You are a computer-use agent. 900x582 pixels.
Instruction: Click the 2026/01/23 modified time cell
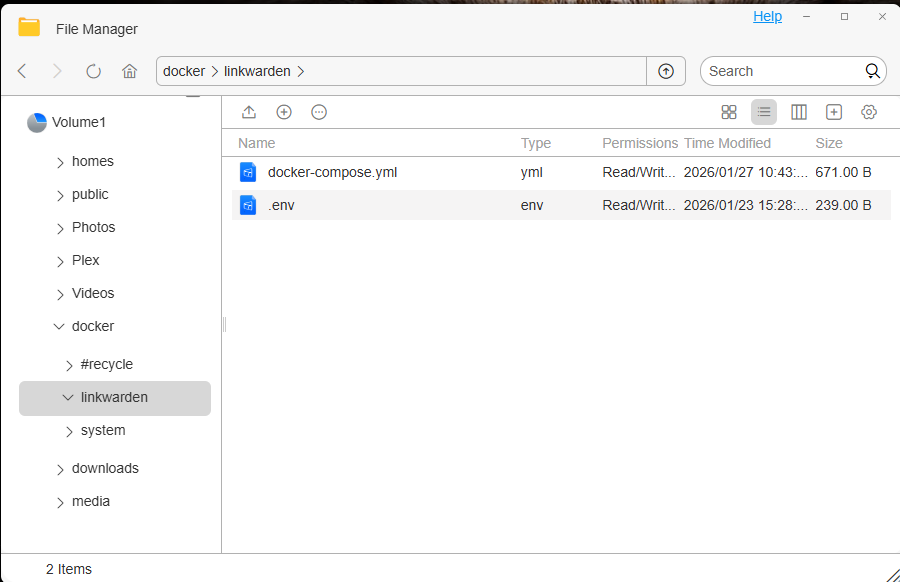tap(746, 205)
